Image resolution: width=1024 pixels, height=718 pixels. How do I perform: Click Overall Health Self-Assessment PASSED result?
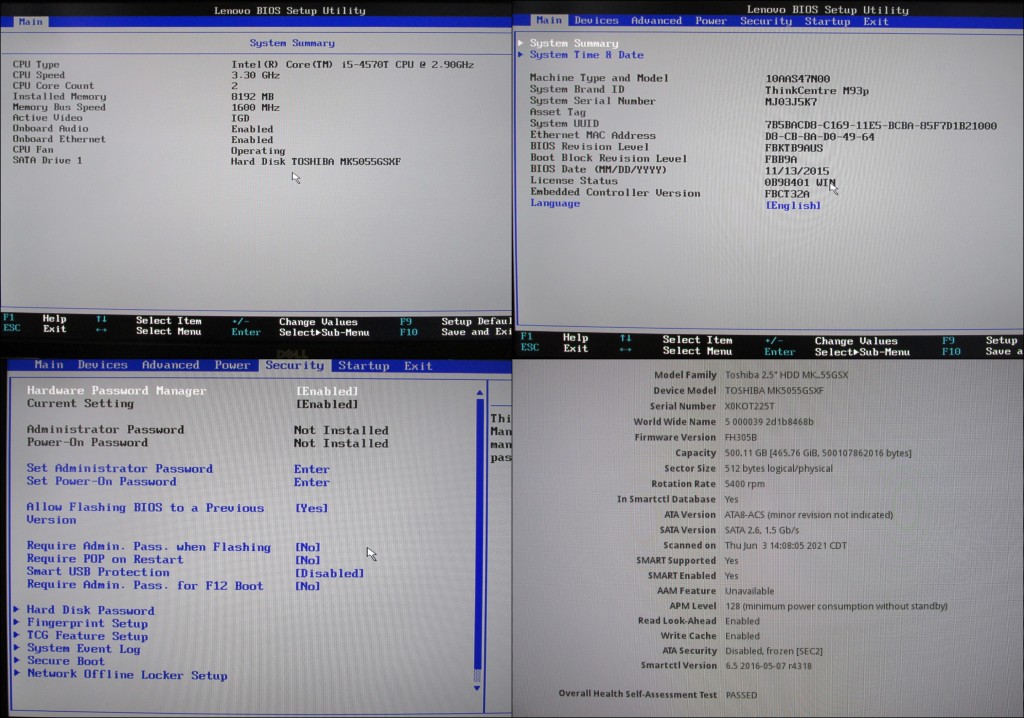[x=741, y=695]
